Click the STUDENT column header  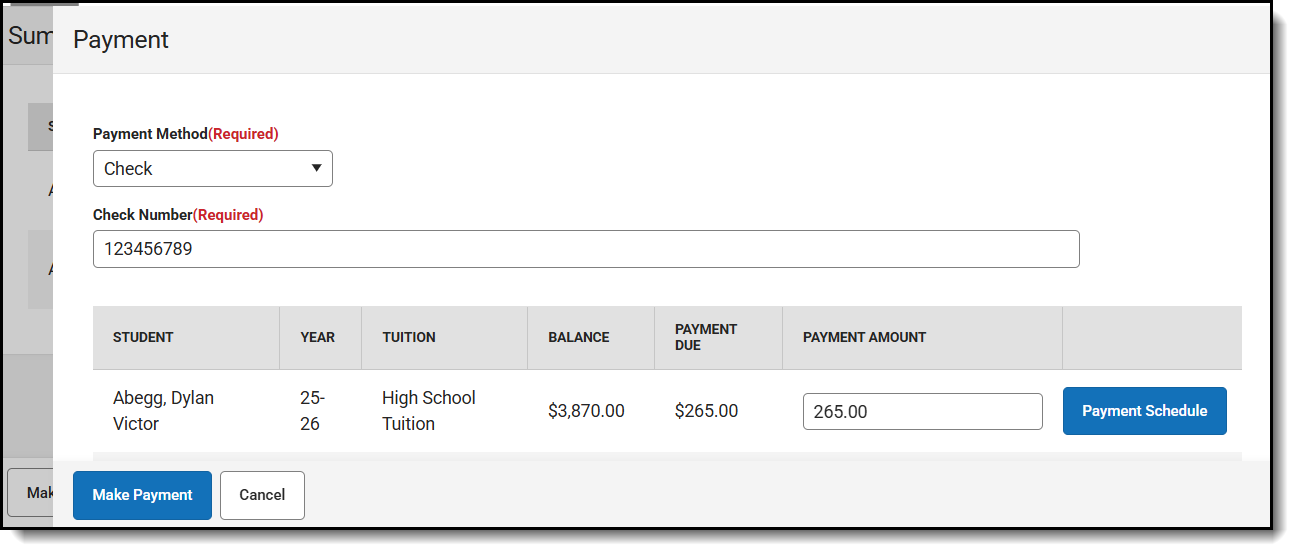[143, 338]
